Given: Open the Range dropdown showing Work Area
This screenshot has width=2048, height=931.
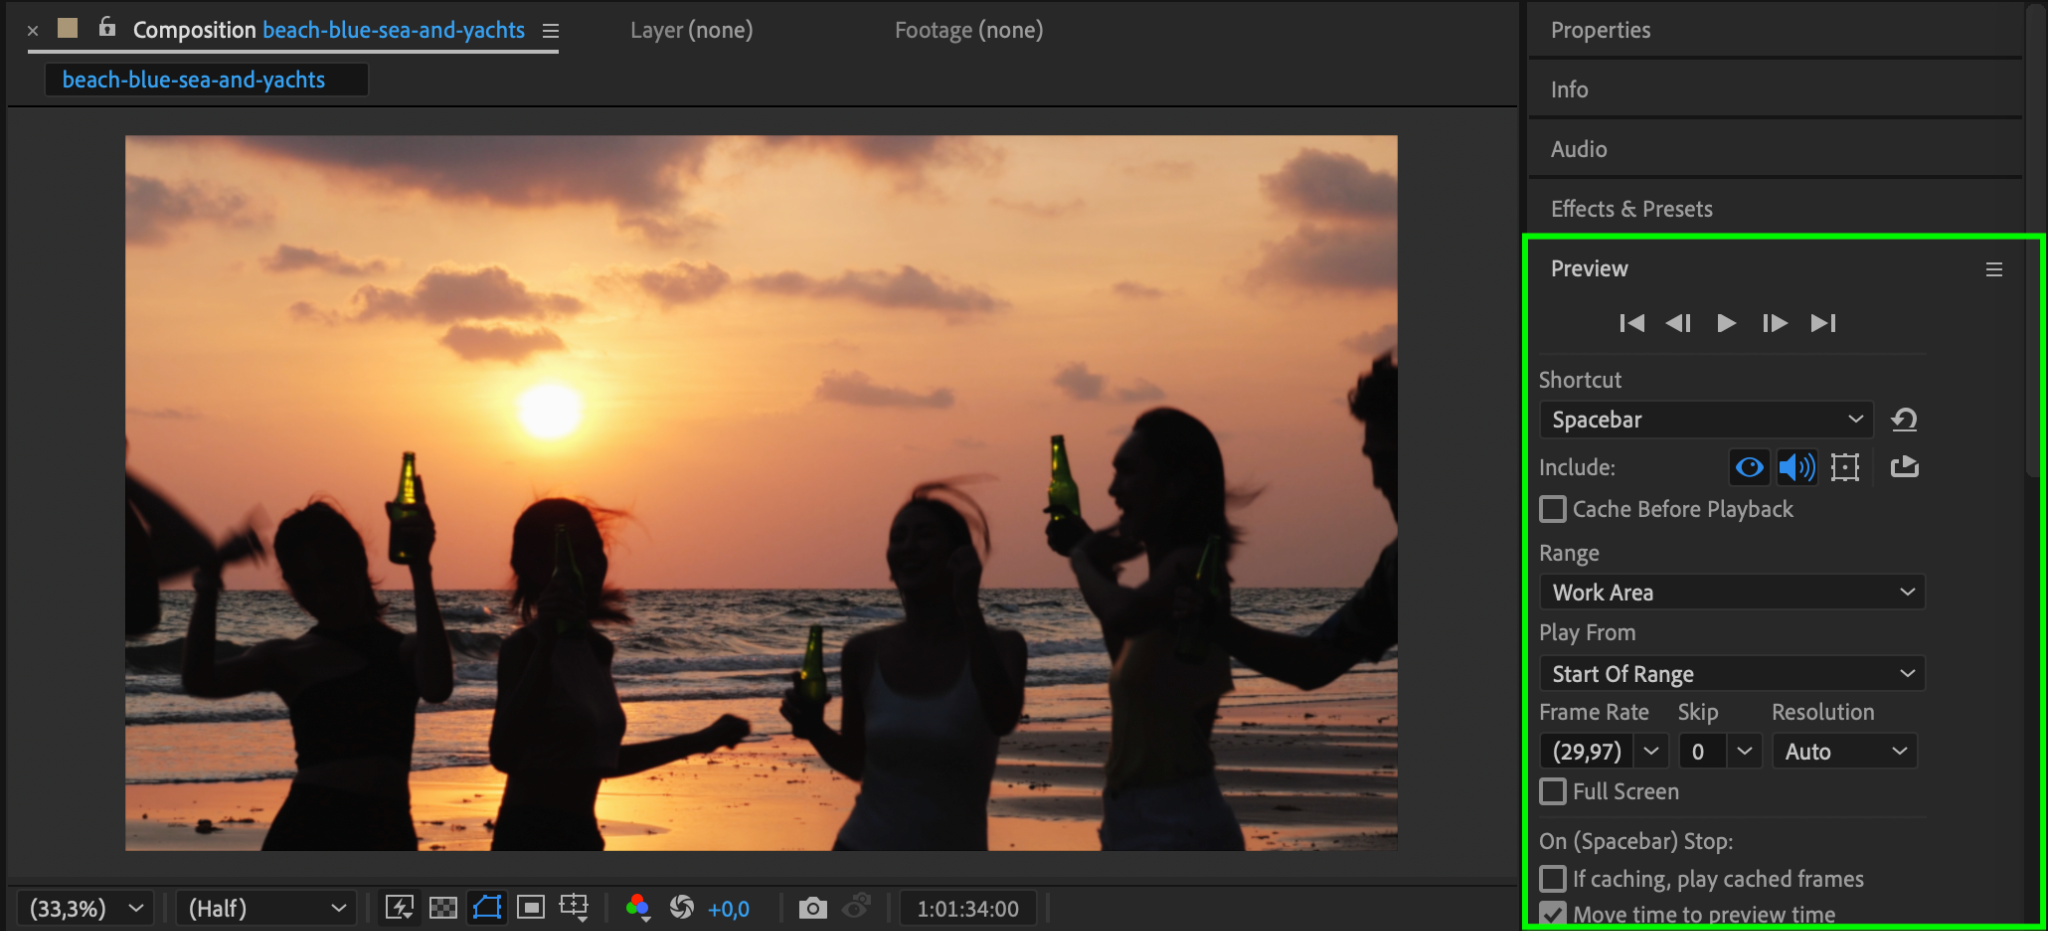Looking at the screenshot, I should 1732,592.
